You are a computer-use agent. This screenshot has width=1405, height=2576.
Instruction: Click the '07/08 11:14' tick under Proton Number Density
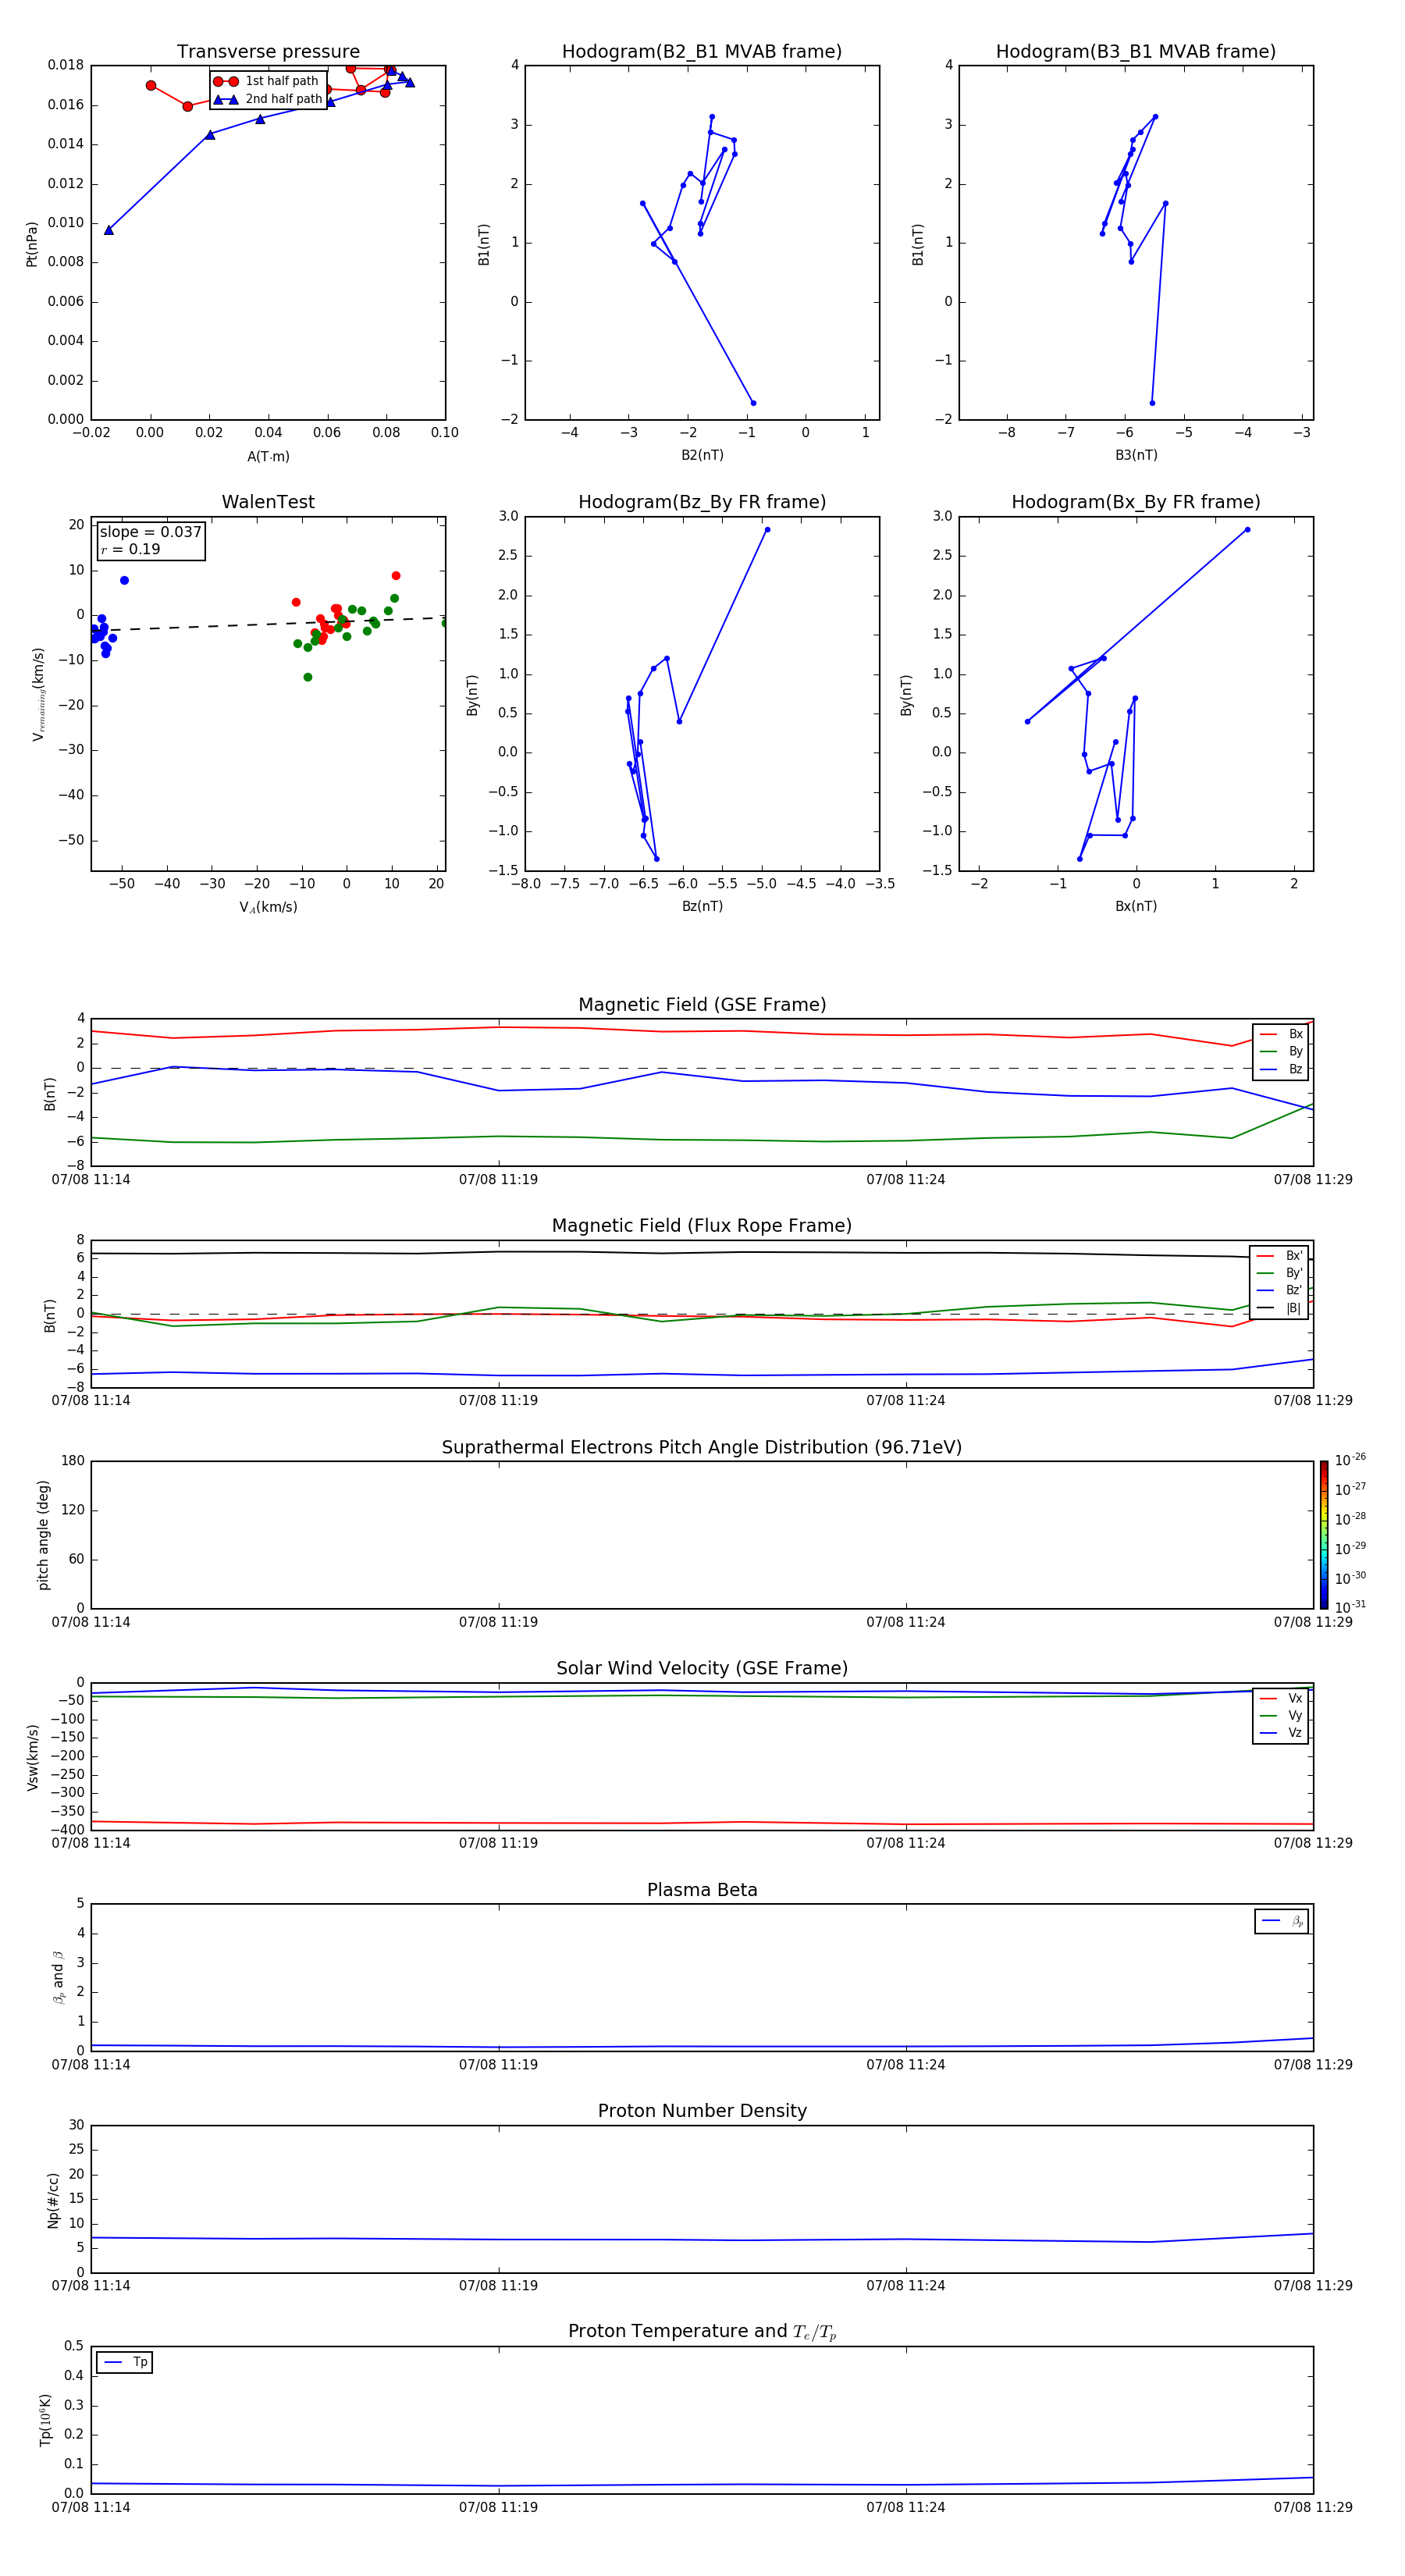point(91,2286)
